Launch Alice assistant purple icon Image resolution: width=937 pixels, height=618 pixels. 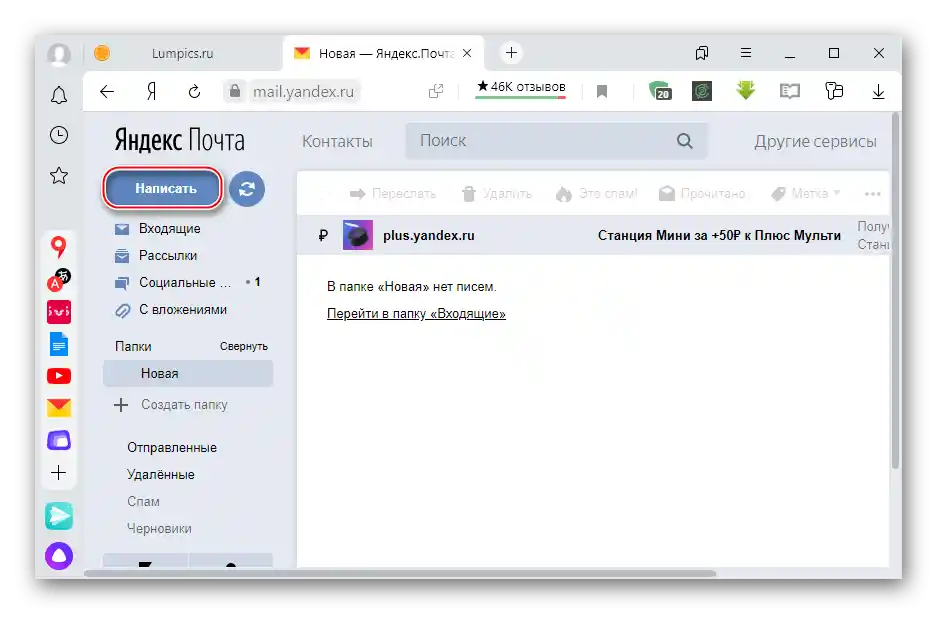[x=59, y=556]
